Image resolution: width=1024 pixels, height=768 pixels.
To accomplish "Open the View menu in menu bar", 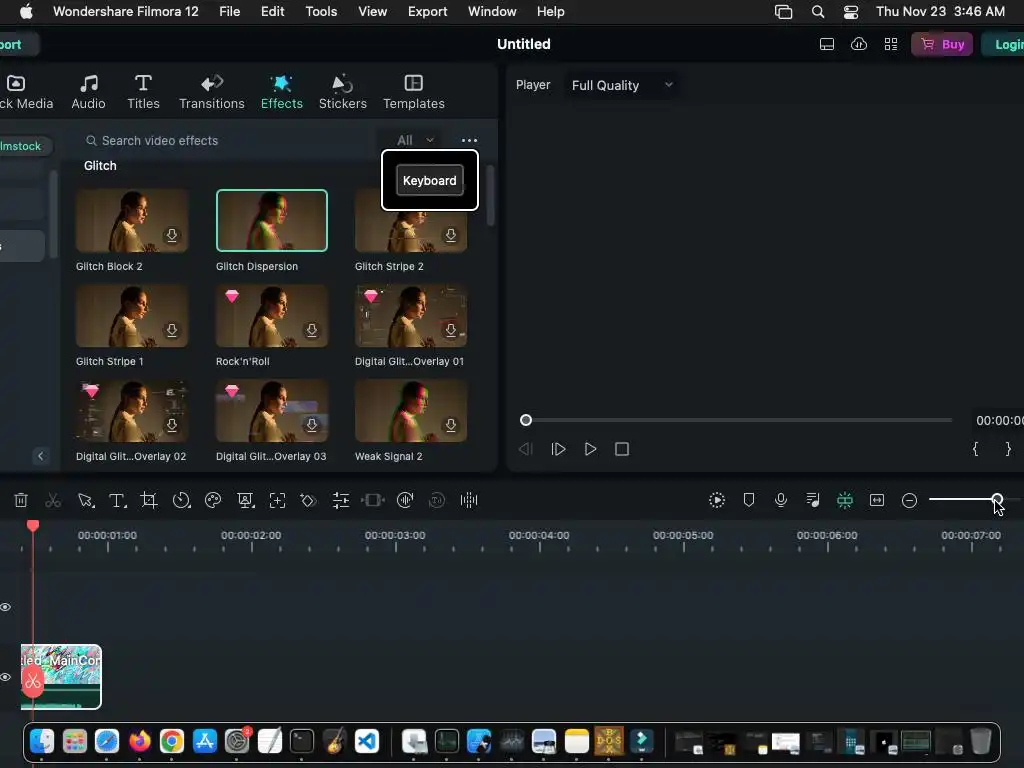I will point(372,12).
